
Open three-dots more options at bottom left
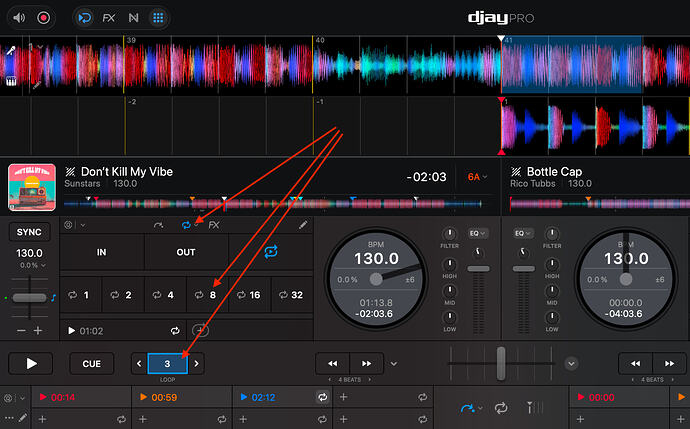point(9,417)
